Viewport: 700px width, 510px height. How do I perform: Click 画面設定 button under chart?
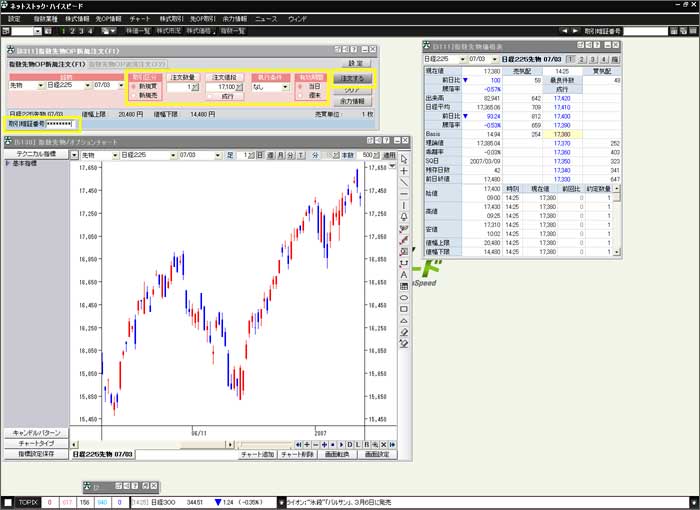(378, 455)
